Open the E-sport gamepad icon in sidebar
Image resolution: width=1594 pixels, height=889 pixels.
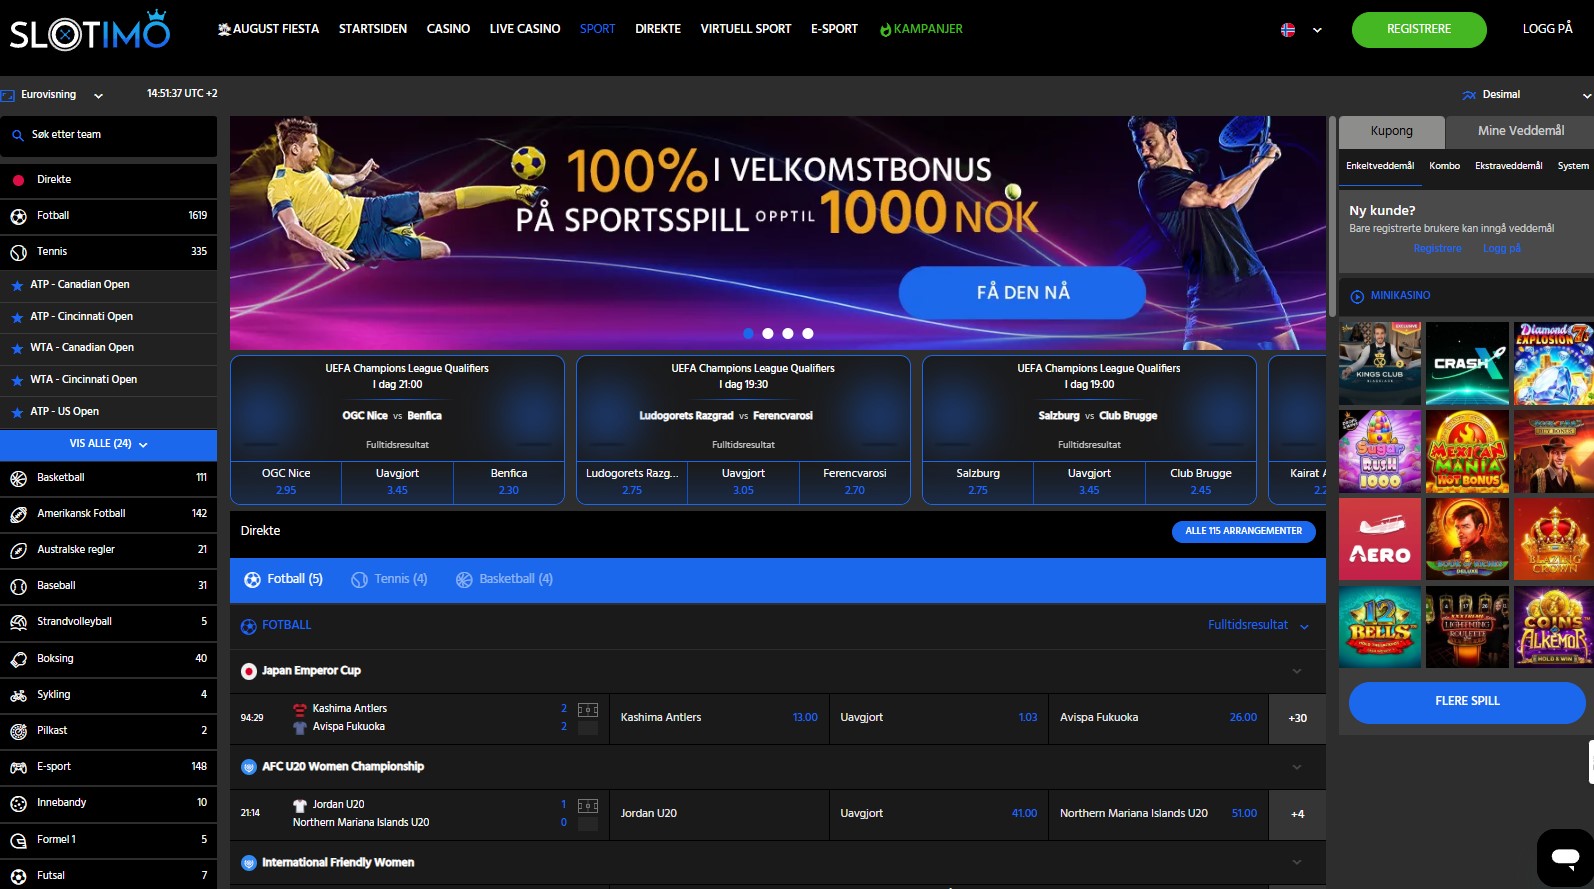coord(18,767)
